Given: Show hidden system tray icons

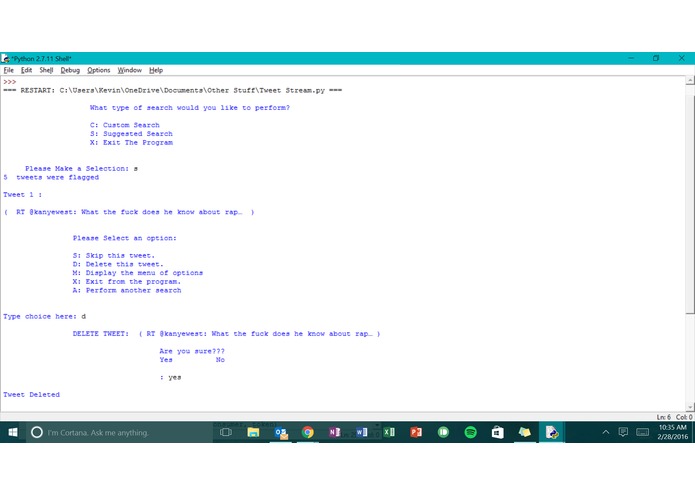Looking at the screenshot, I should click(606, 432).
